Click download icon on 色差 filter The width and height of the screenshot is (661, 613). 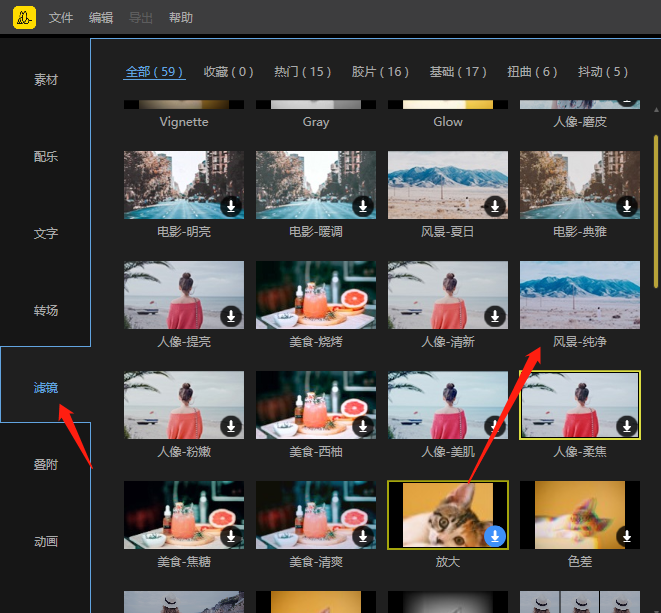click(x=627, y=536)
